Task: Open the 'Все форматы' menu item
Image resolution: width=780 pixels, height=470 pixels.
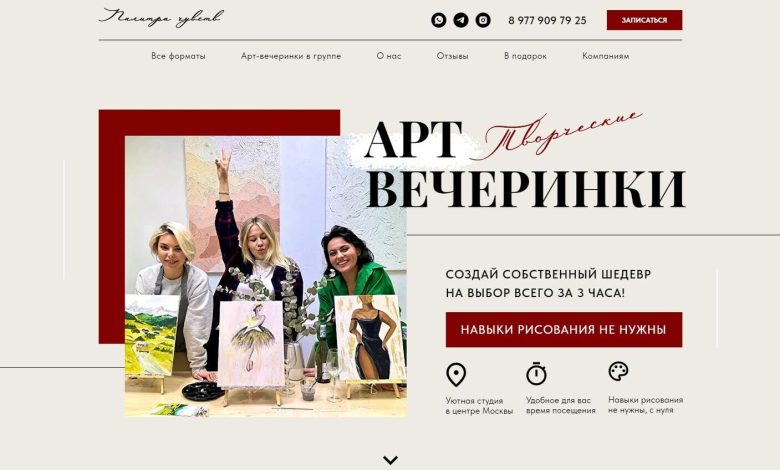Action: click(x=178, y=56)
